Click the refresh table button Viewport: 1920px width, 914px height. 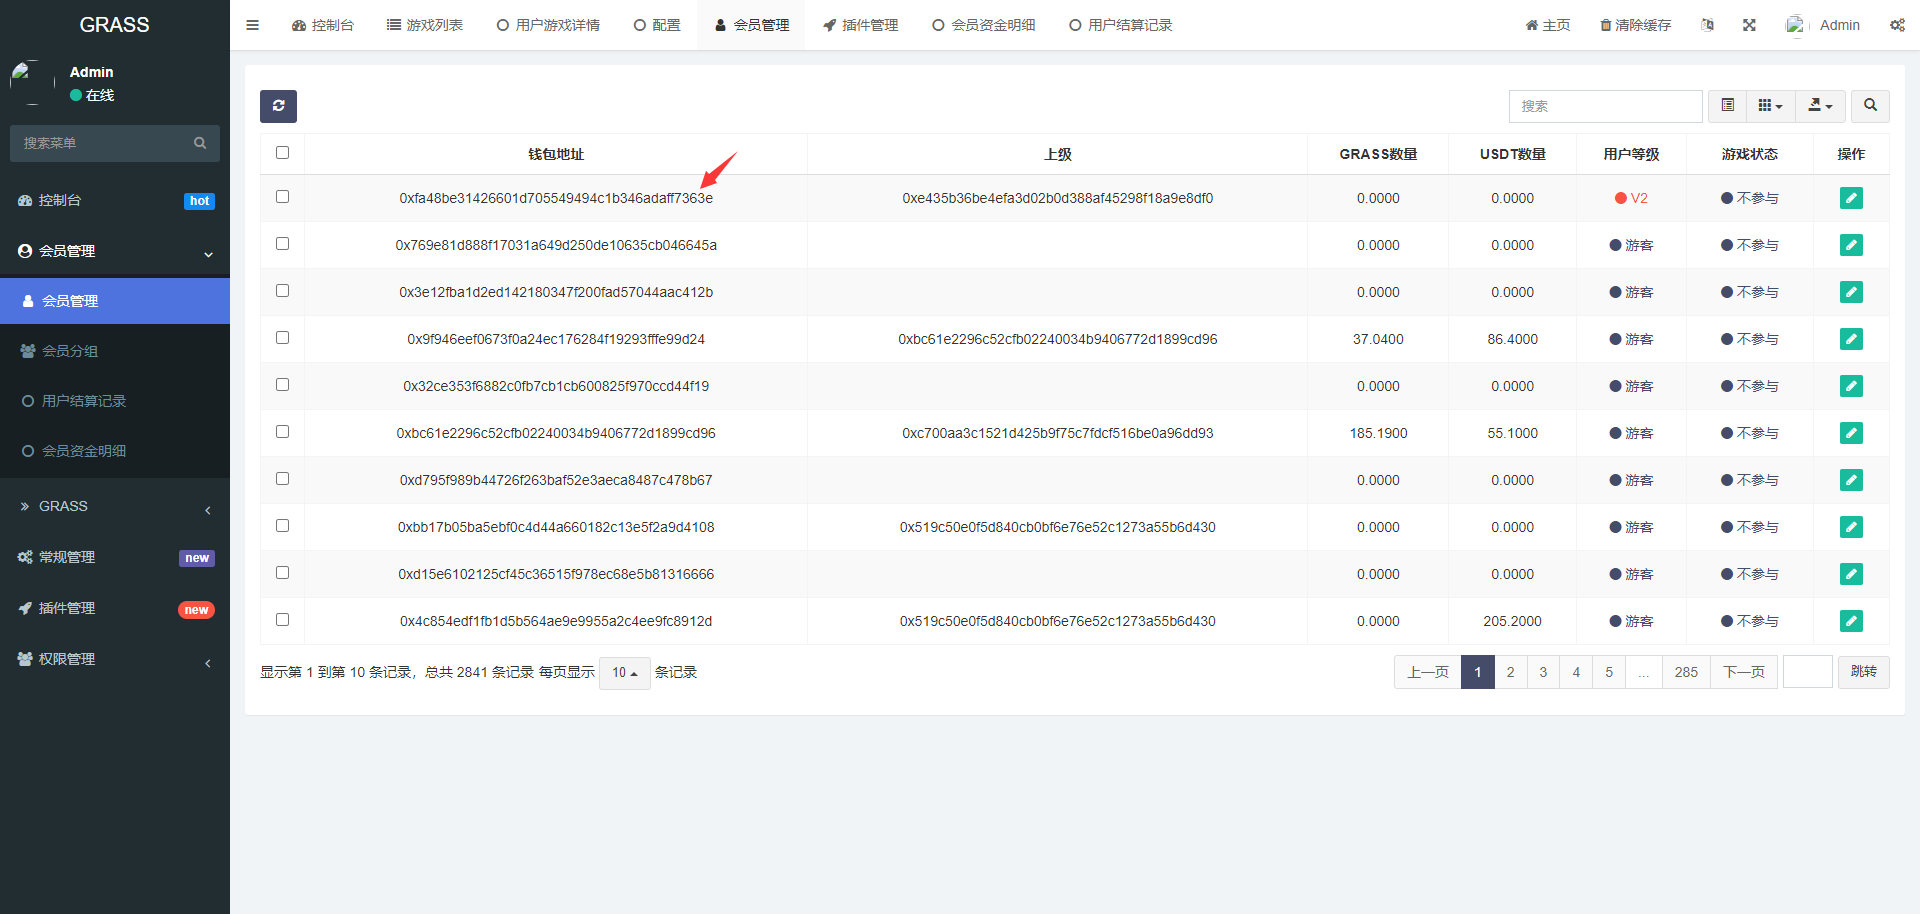278,106
